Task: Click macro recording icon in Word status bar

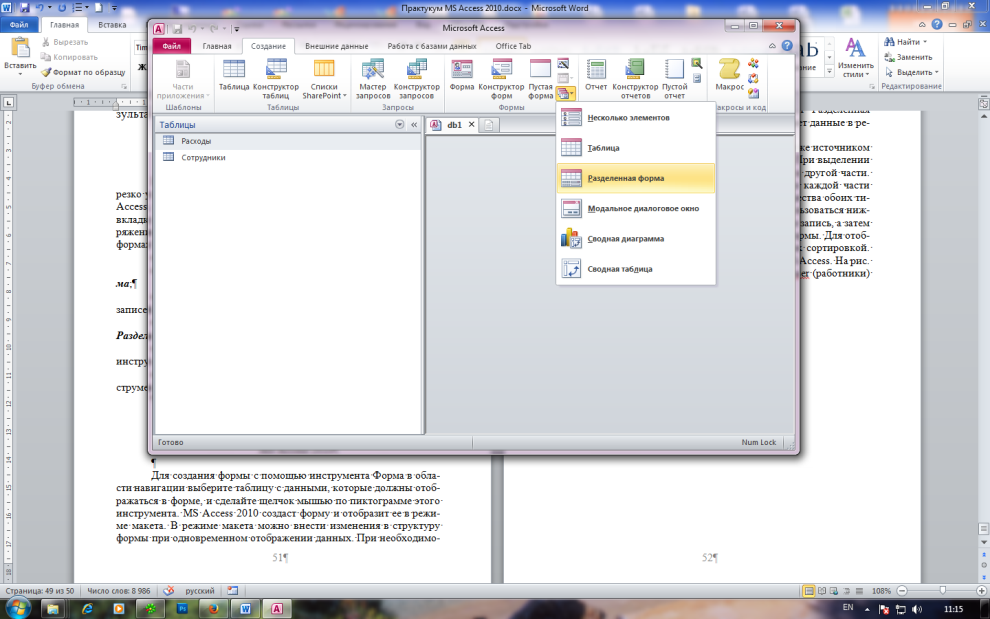Action: coord(232,591)
